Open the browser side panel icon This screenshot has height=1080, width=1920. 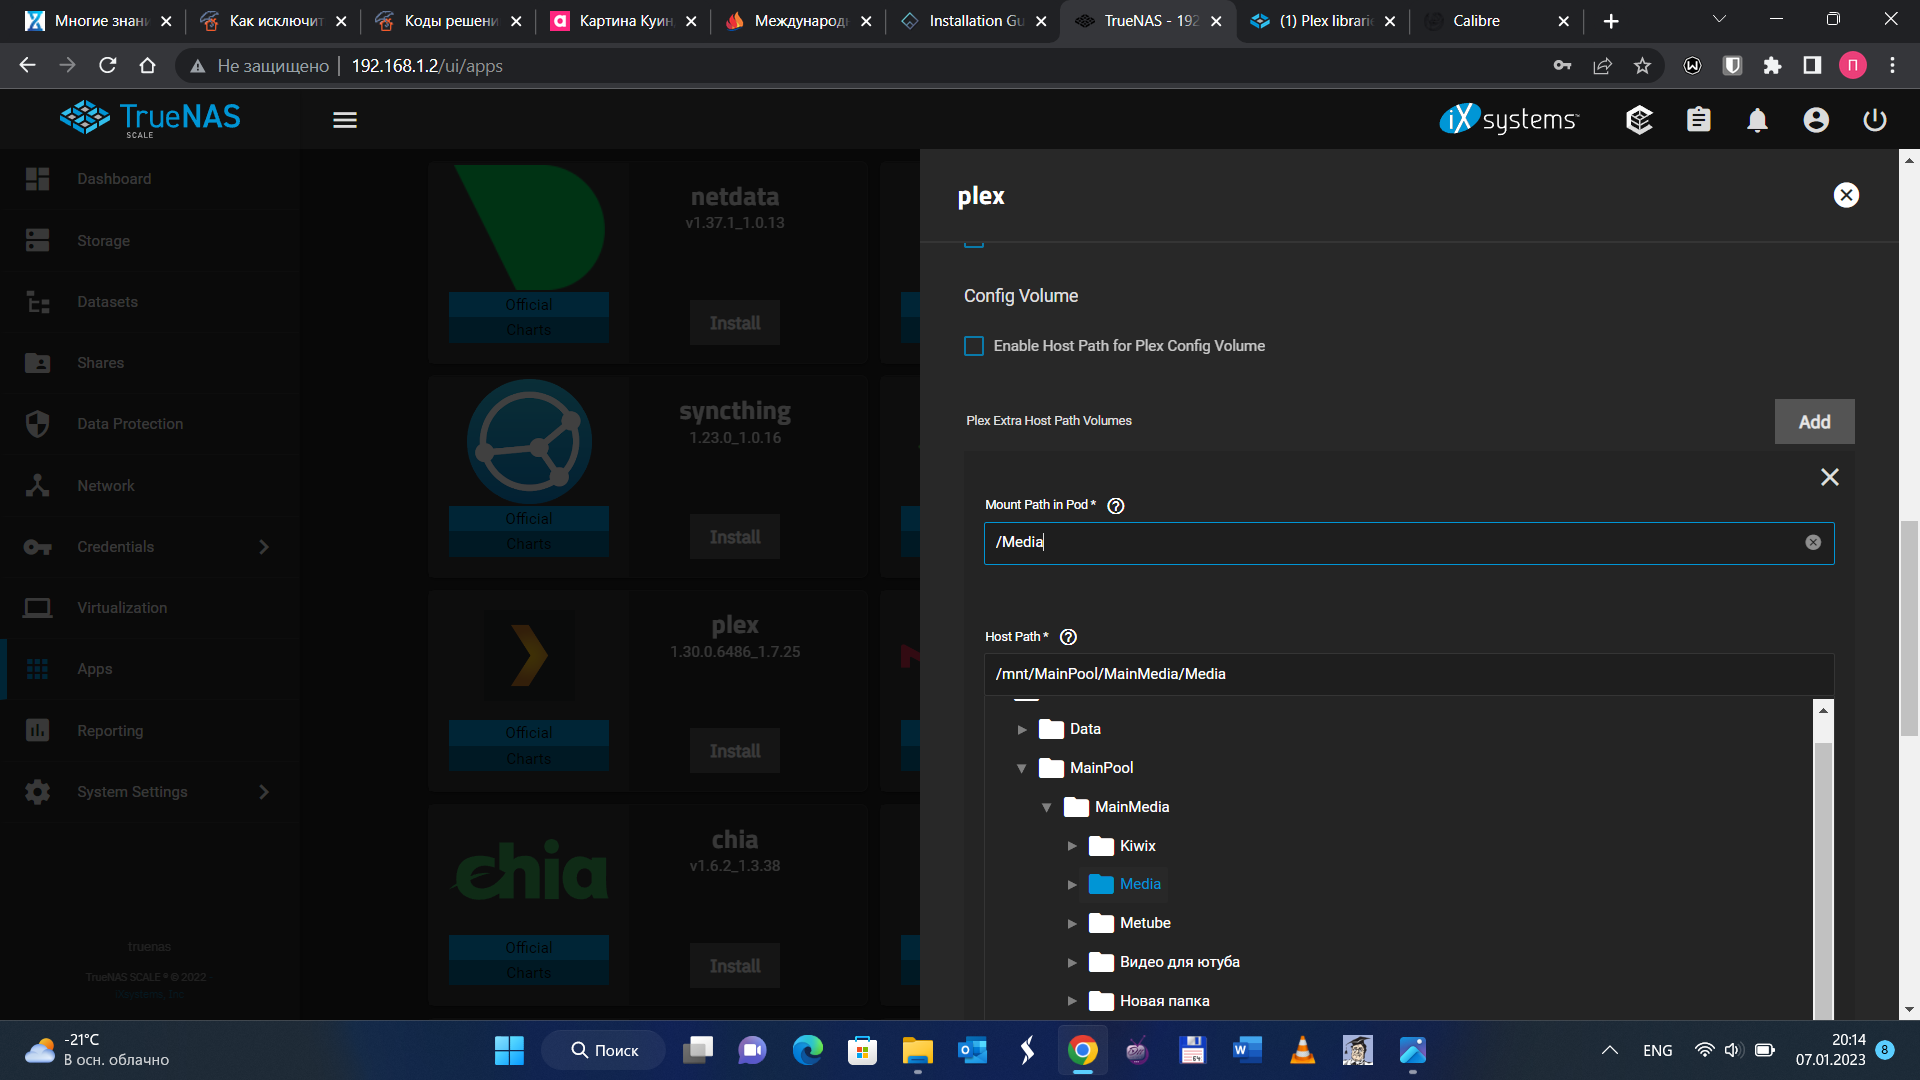coord(1812,65)
